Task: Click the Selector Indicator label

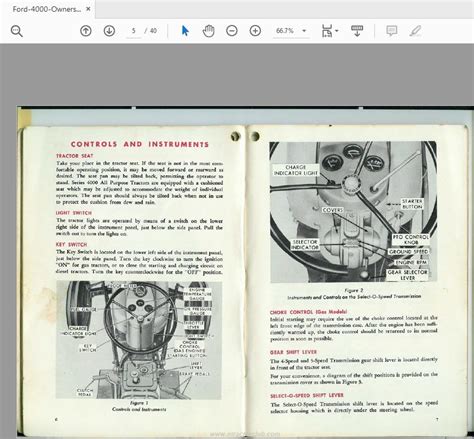Action: pyautogui.click(x=305, y=245)
